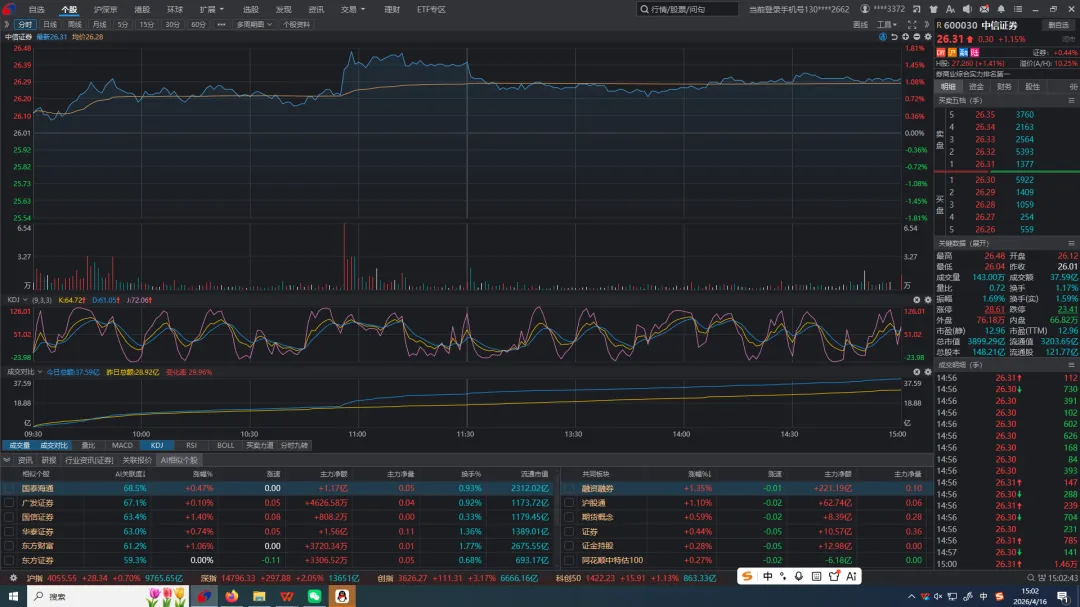
Task: Expand the 交易 menu dropdown
Action: (x=353, y=9)
